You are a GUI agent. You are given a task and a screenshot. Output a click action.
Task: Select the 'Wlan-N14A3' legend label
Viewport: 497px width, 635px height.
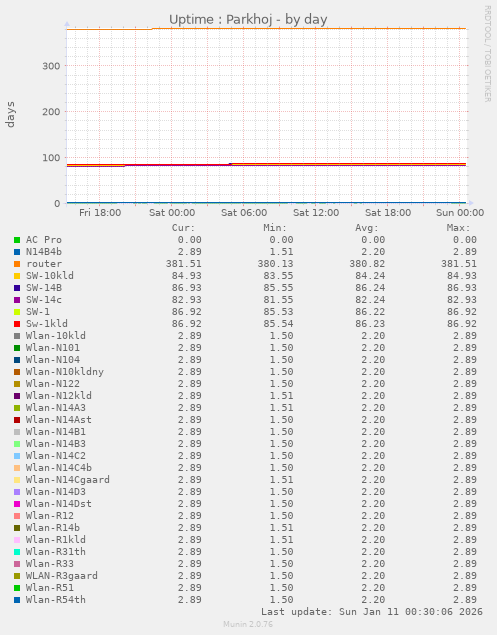point(56,408)
